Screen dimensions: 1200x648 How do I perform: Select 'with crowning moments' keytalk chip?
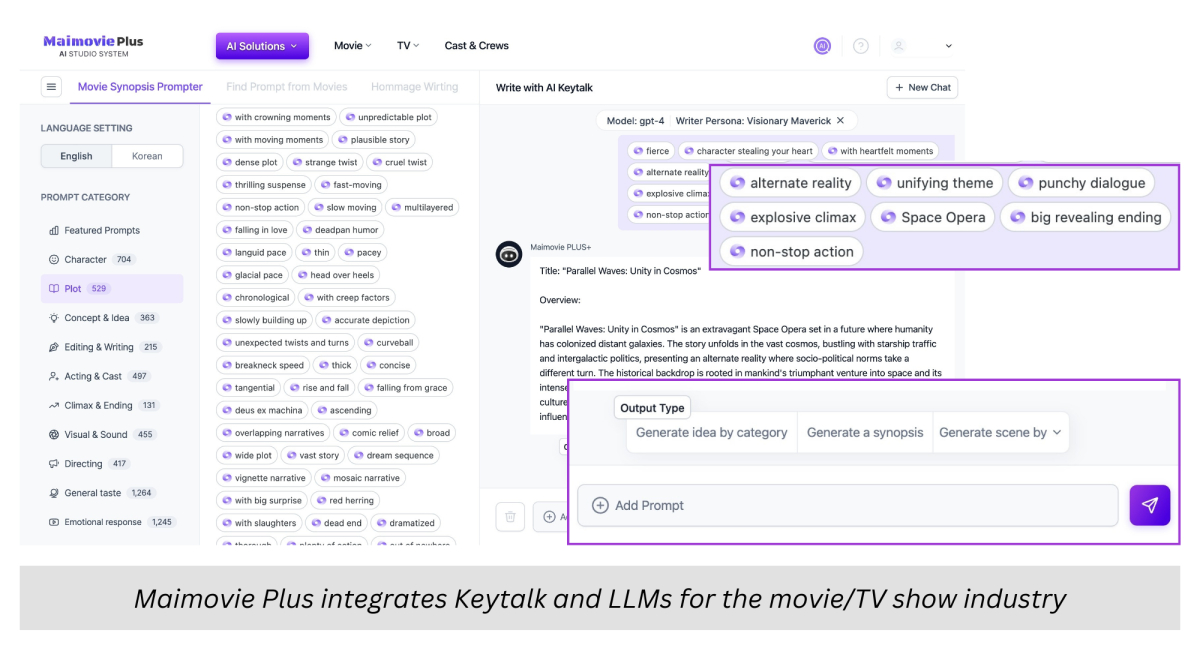click(276, 117)
